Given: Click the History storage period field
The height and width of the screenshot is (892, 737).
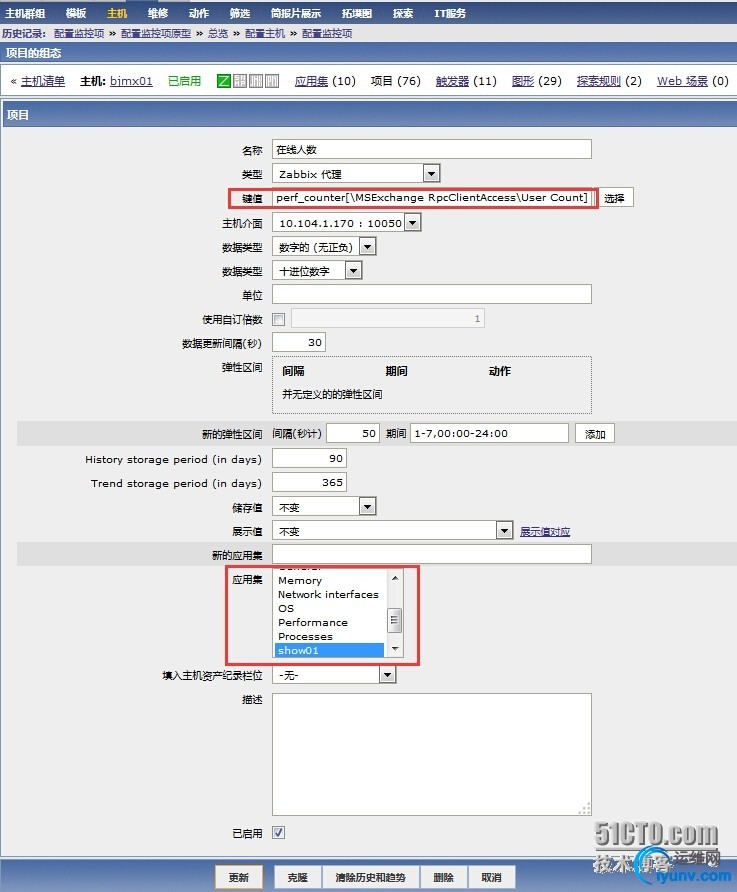Looking at the screenshot, I should click(x=309, y=459).
